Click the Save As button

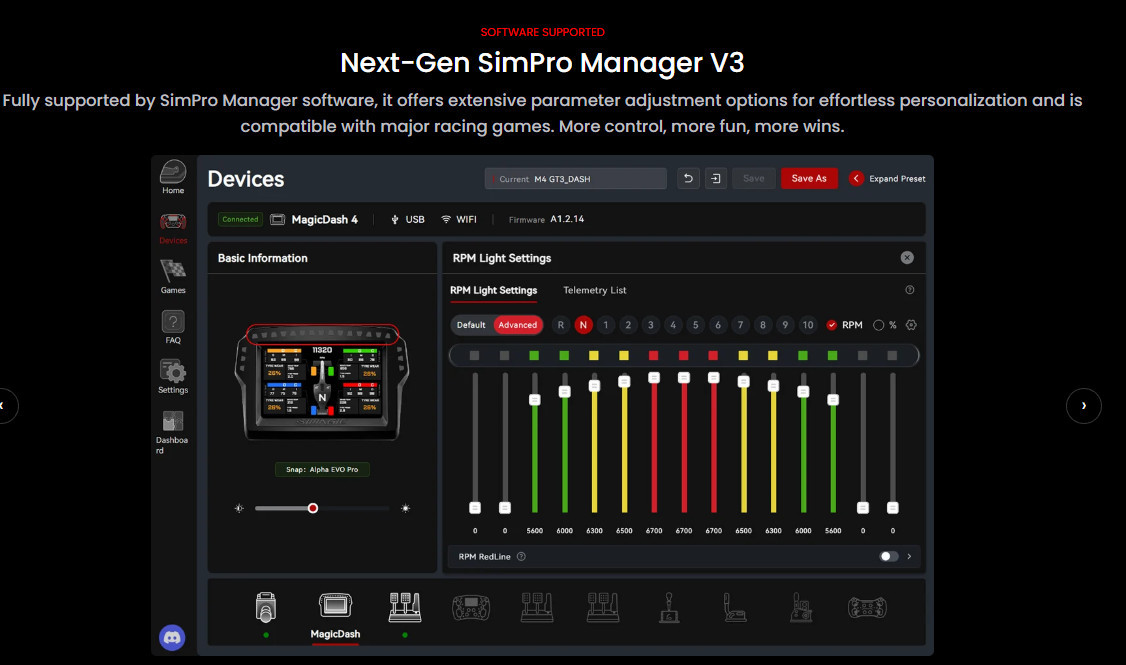pos(809,178)
